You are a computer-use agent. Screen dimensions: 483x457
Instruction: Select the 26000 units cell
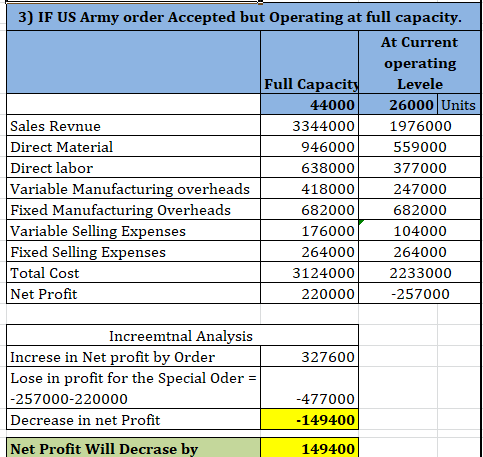398,104
